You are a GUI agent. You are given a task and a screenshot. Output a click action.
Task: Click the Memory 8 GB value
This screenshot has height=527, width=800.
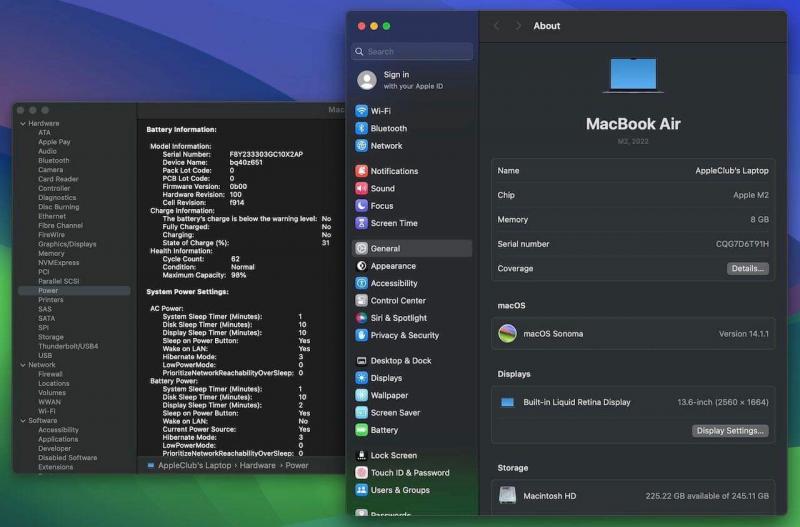[x=759, y=220]
